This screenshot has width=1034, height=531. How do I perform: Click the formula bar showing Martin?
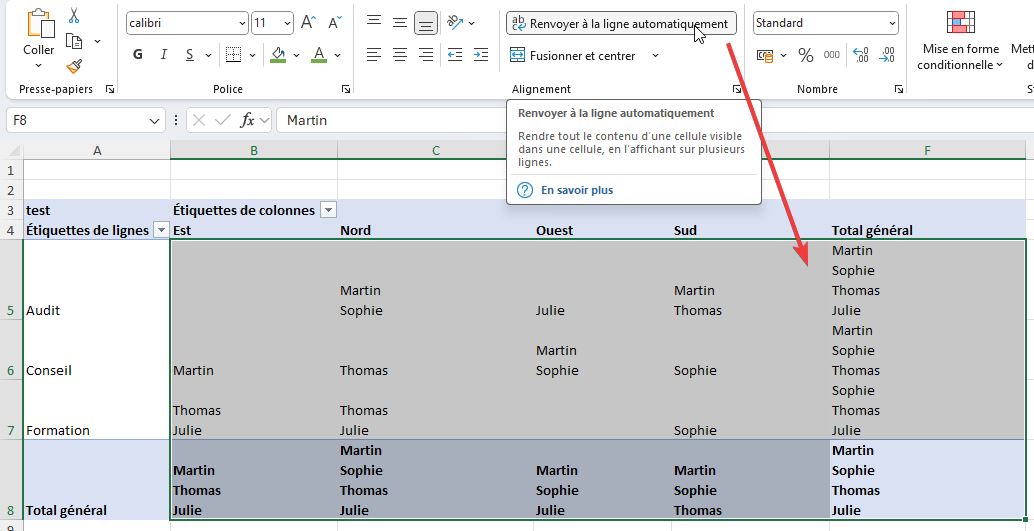(x=655, y=121)
